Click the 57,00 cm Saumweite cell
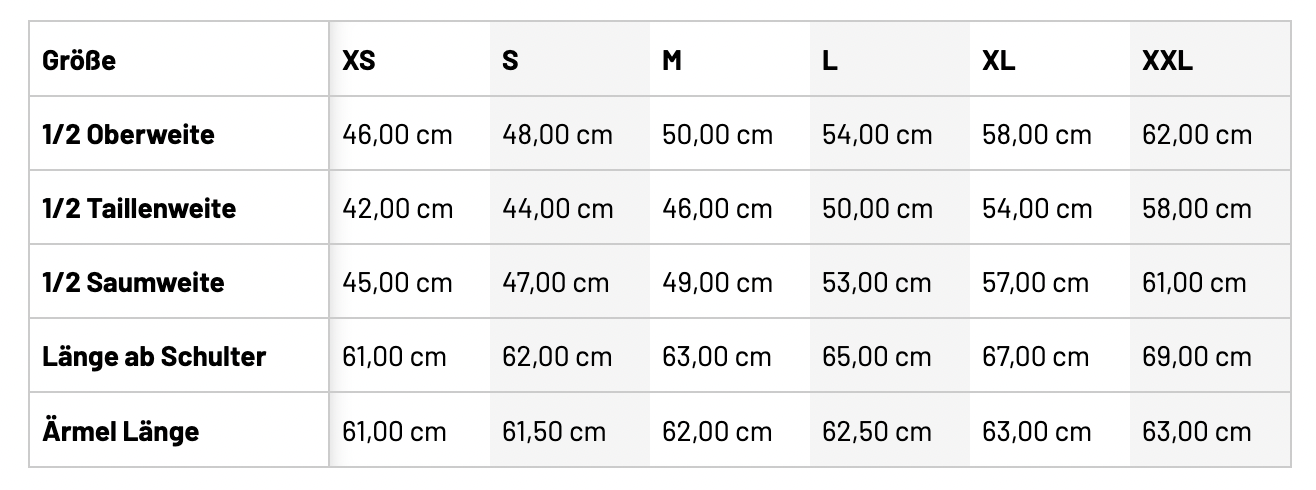The width and height of the screenshot is (1316, 490). pyautogui.click(x=1036, y=282)
